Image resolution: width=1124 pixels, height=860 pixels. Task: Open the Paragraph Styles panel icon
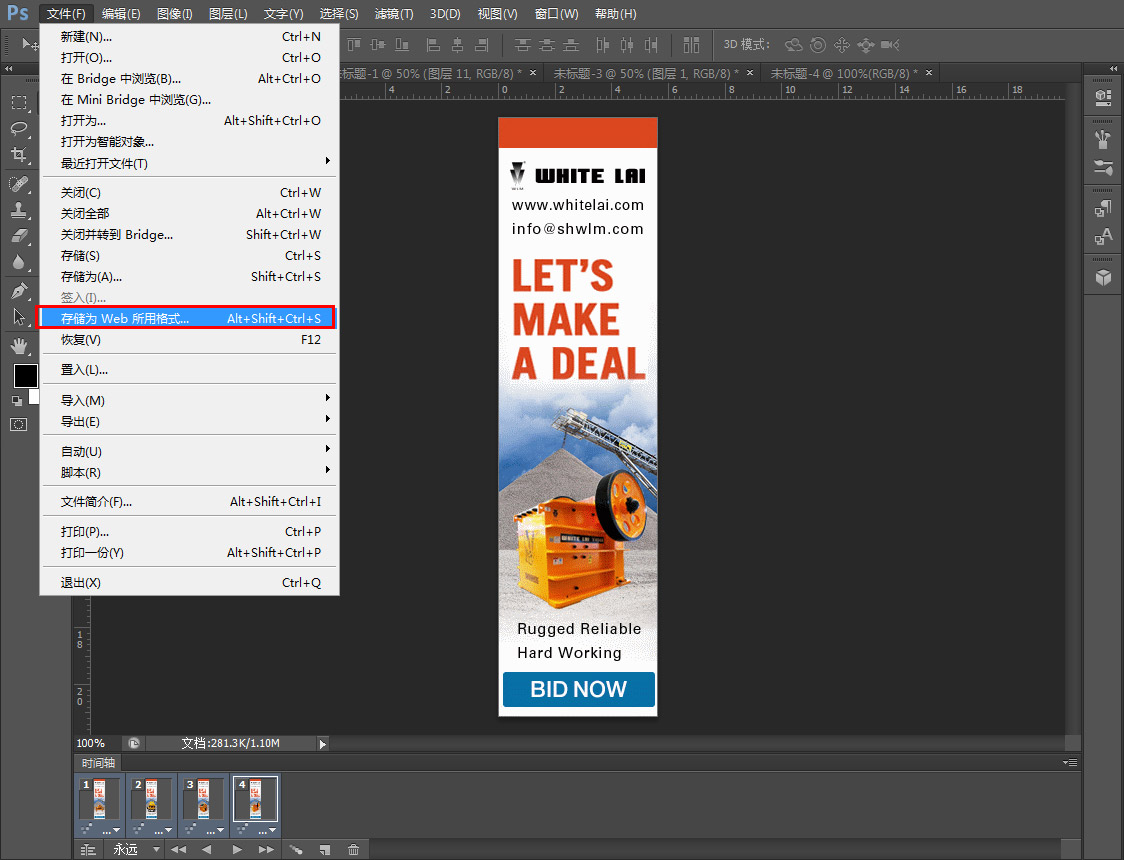pyautogui.click(x=1103, y=209)
